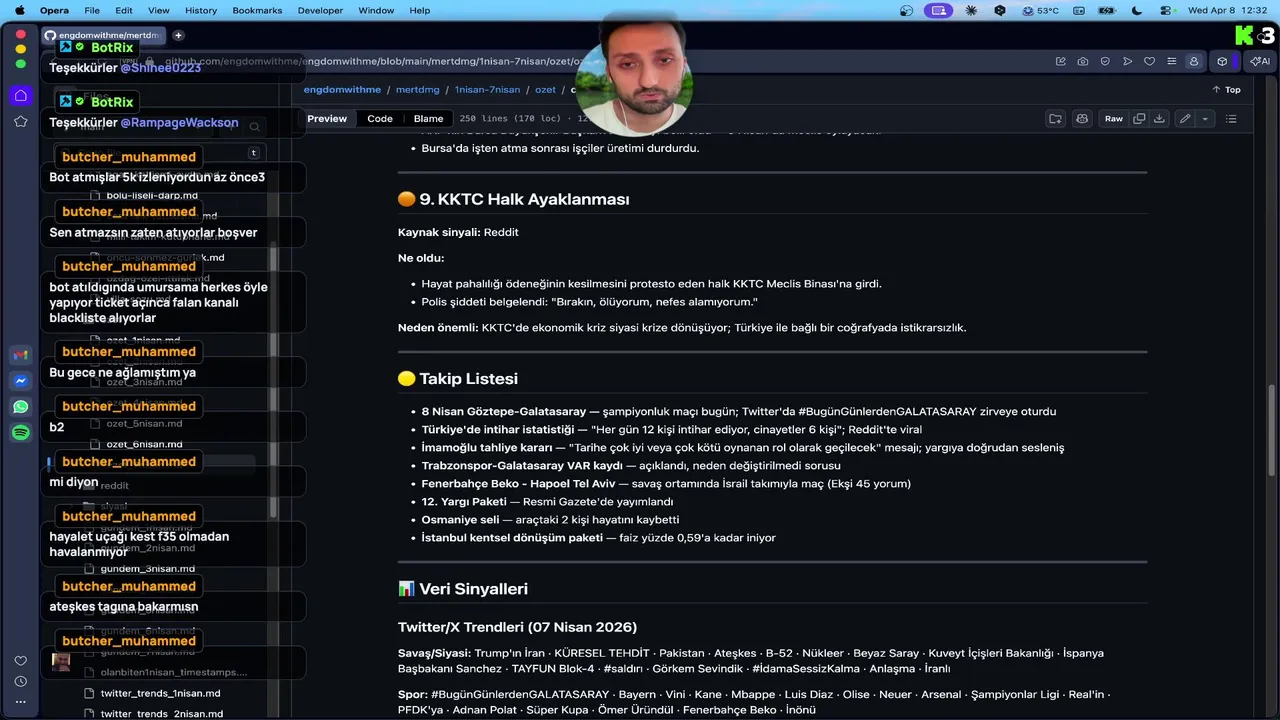Open the Opera AI assistant button
Image resolution: width=1280 pixels, height=720 pixels.
[1260, 61]
